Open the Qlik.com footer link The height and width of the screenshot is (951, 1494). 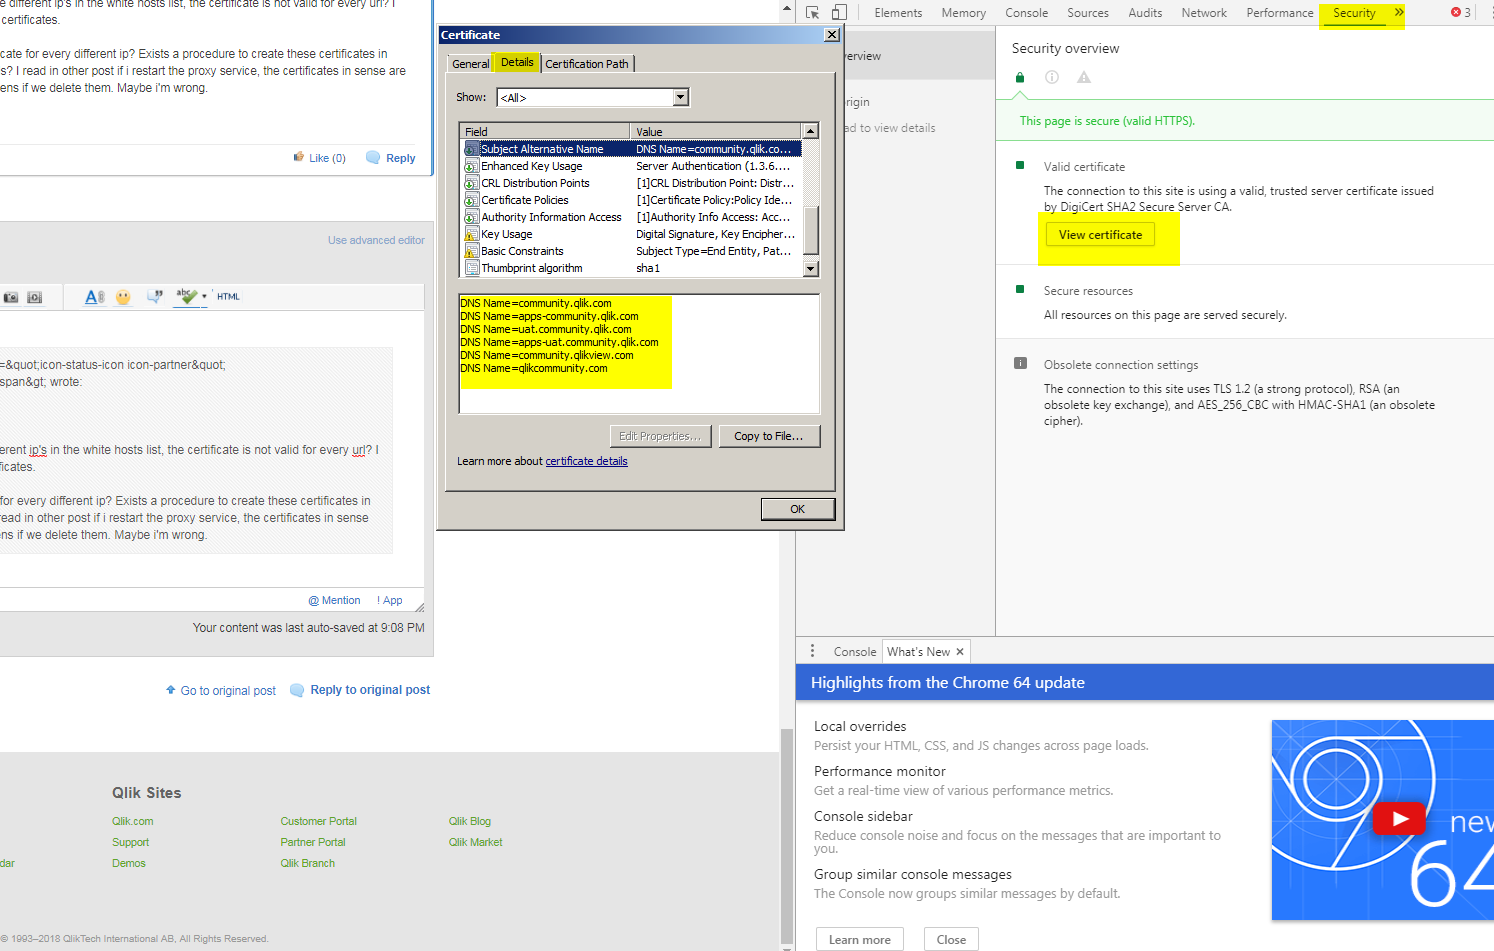pos(132,821)
